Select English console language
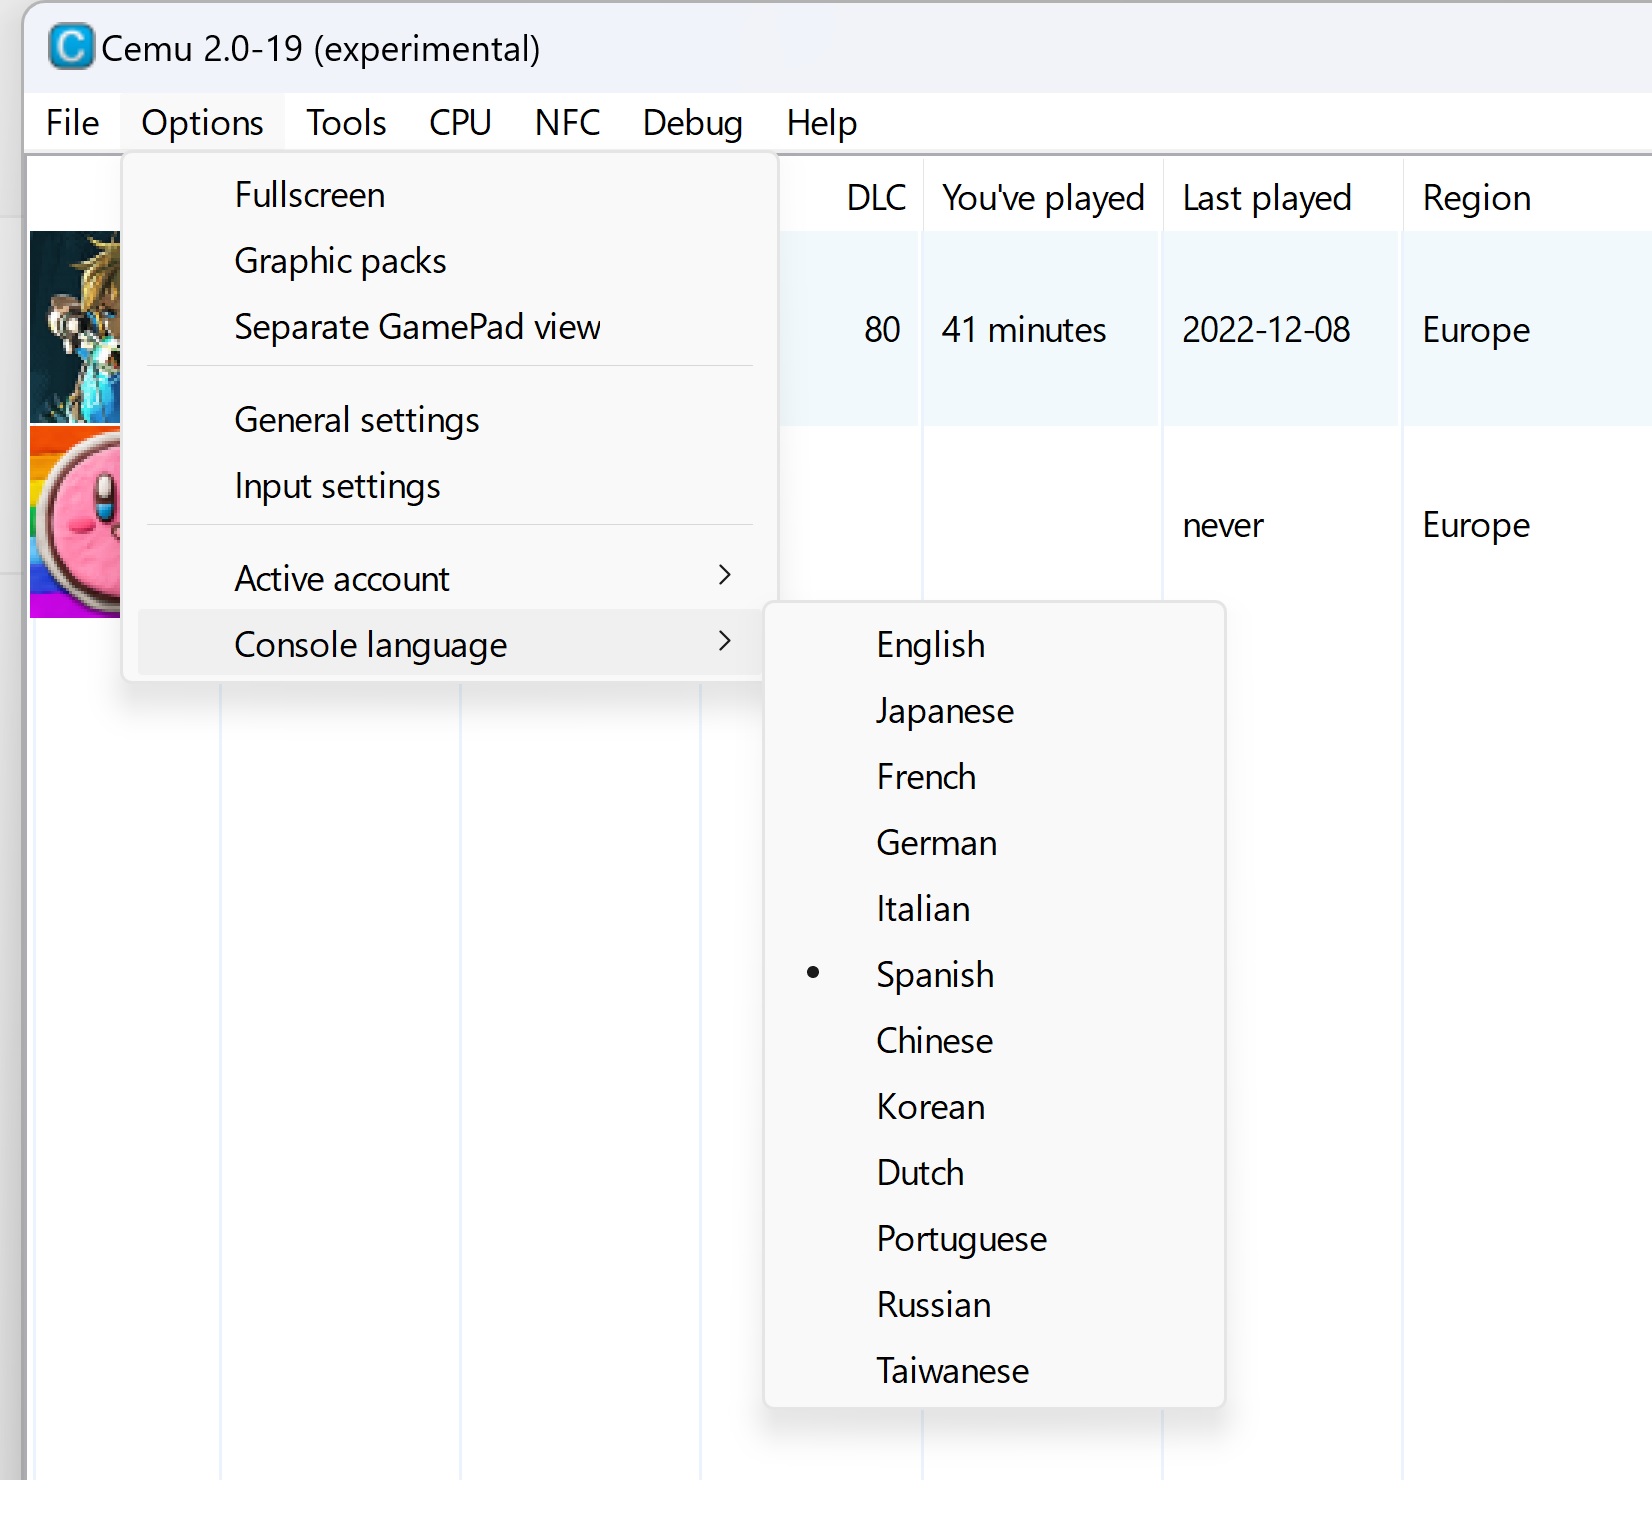This screenshot has height=1525, width=1652. (994, 645)
